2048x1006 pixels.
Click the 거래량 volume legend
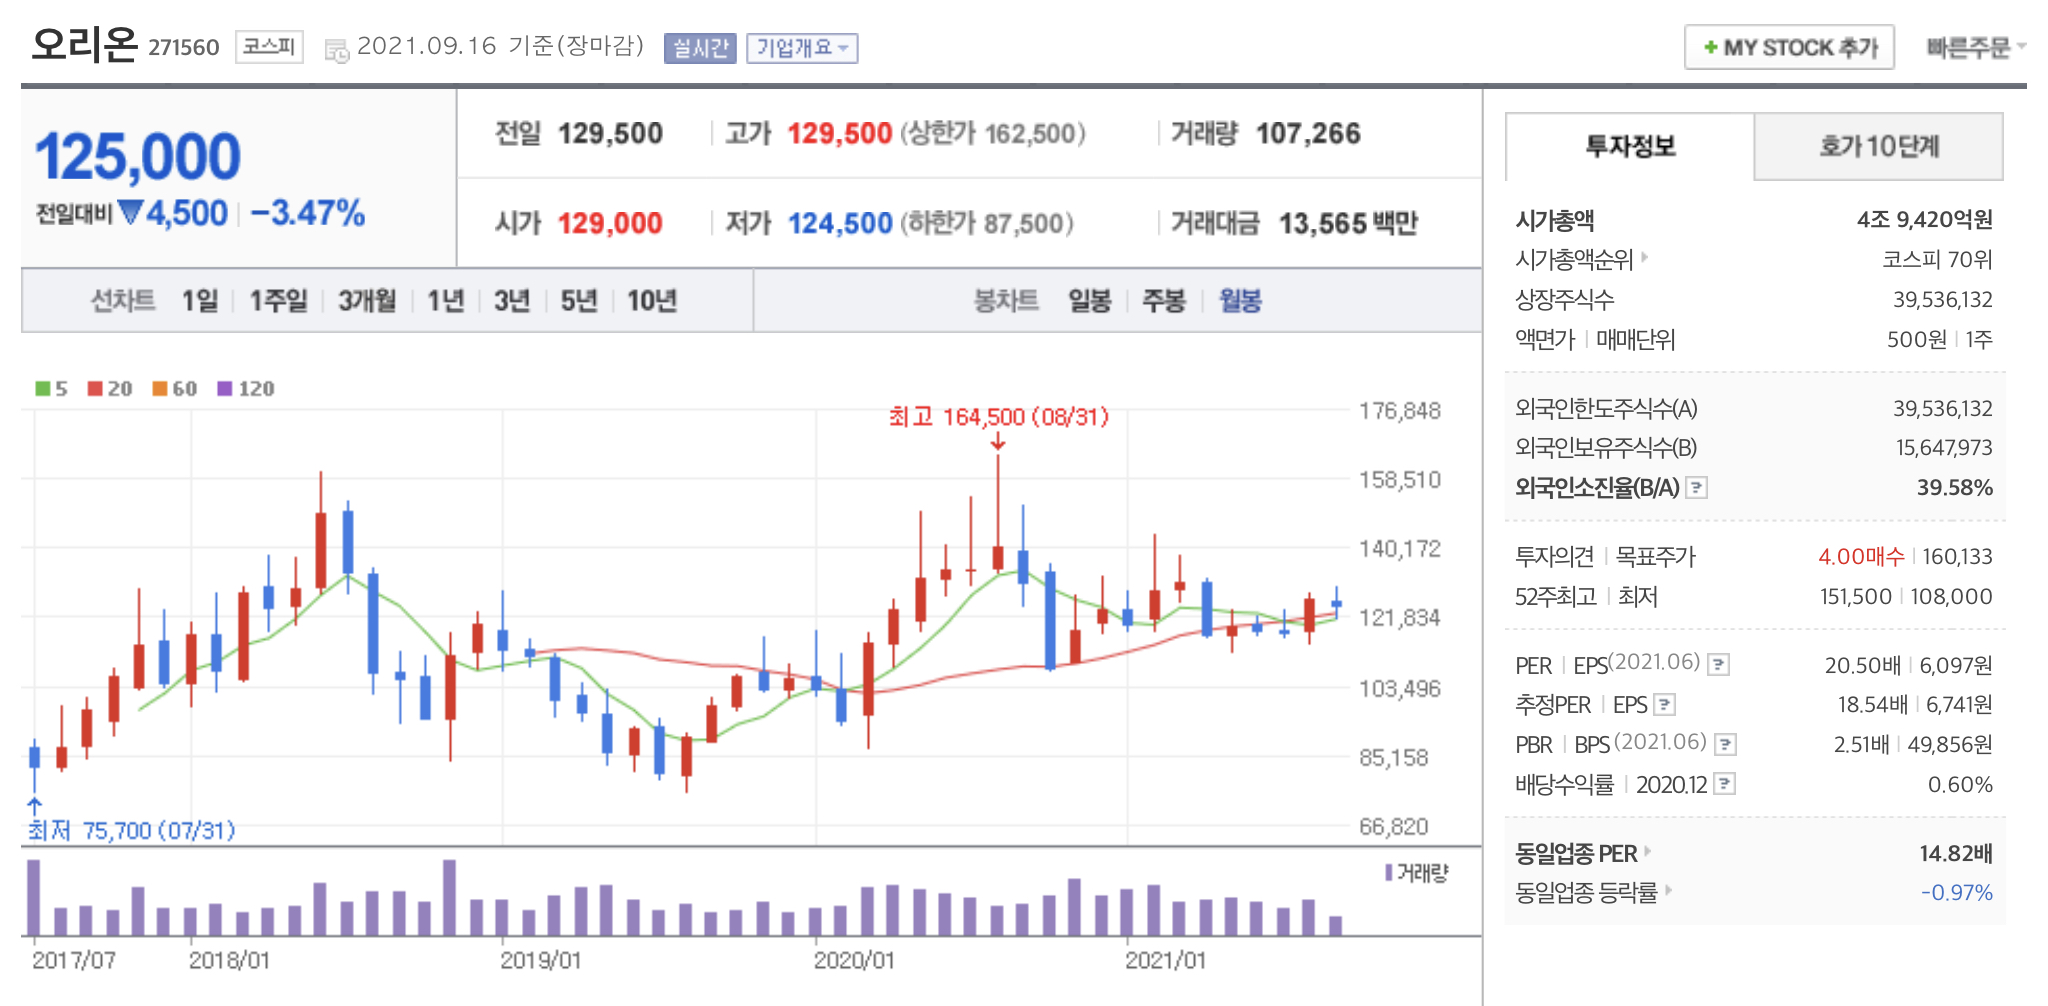1417,873
